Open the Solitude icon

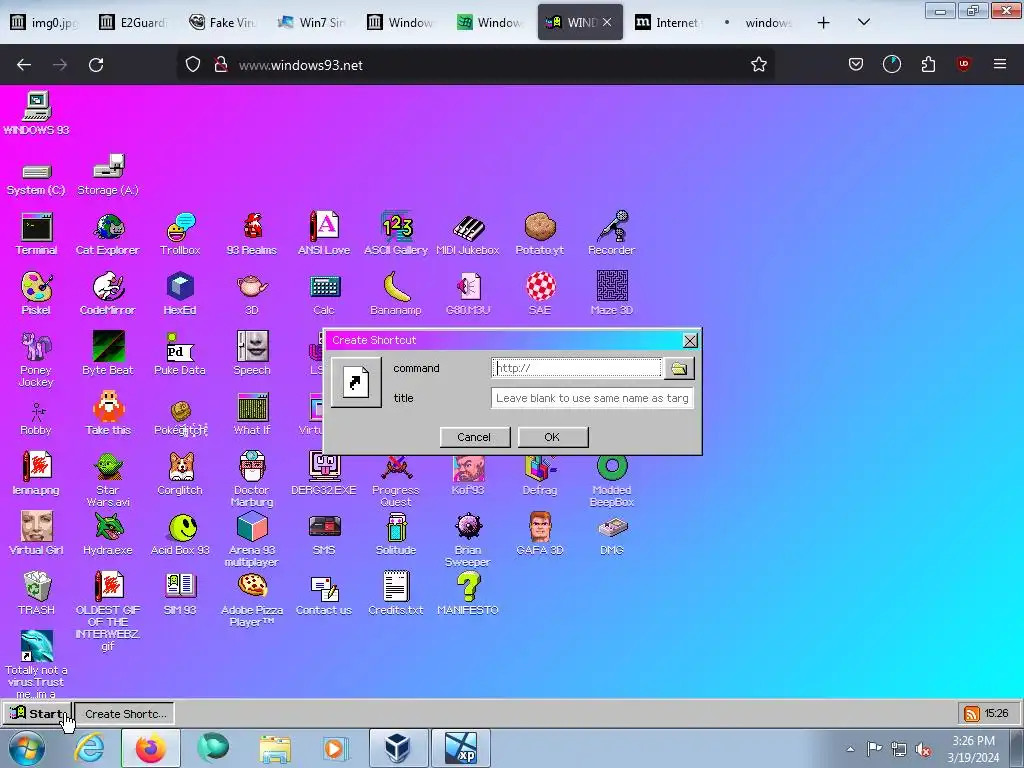[x=396, y=533]
